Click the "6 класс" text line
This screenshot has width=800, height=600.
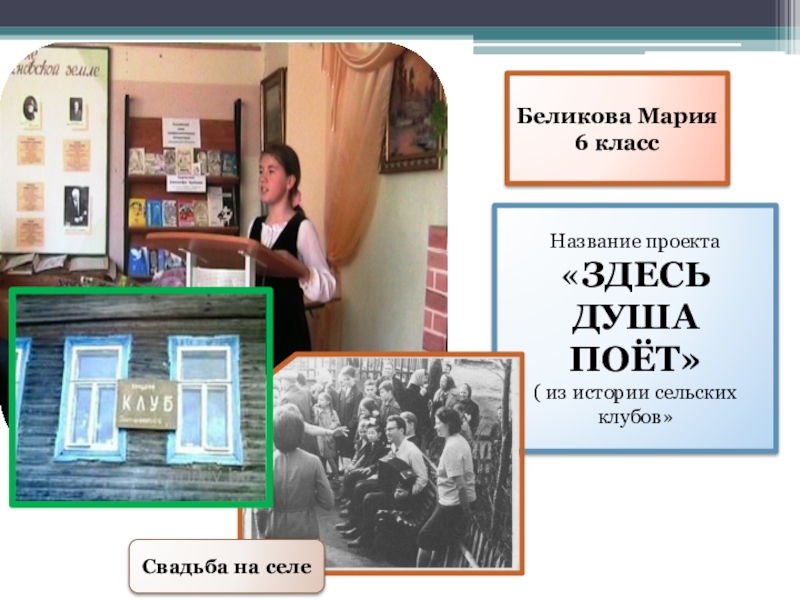click(x=617, y=142)
